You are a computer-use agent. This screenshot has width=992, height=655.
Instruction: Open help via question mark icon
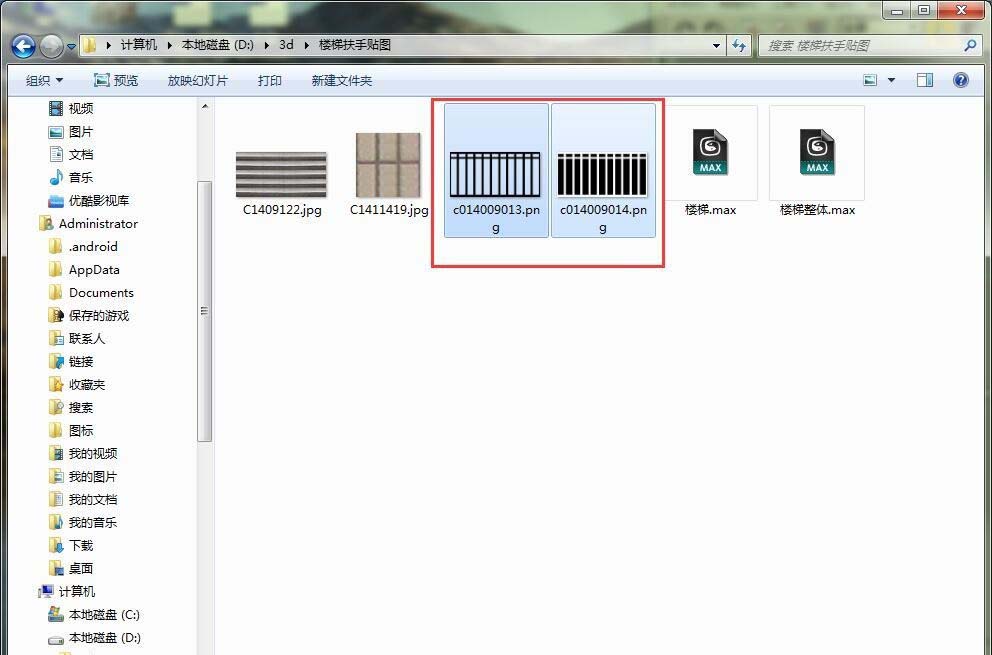(960, 80)
